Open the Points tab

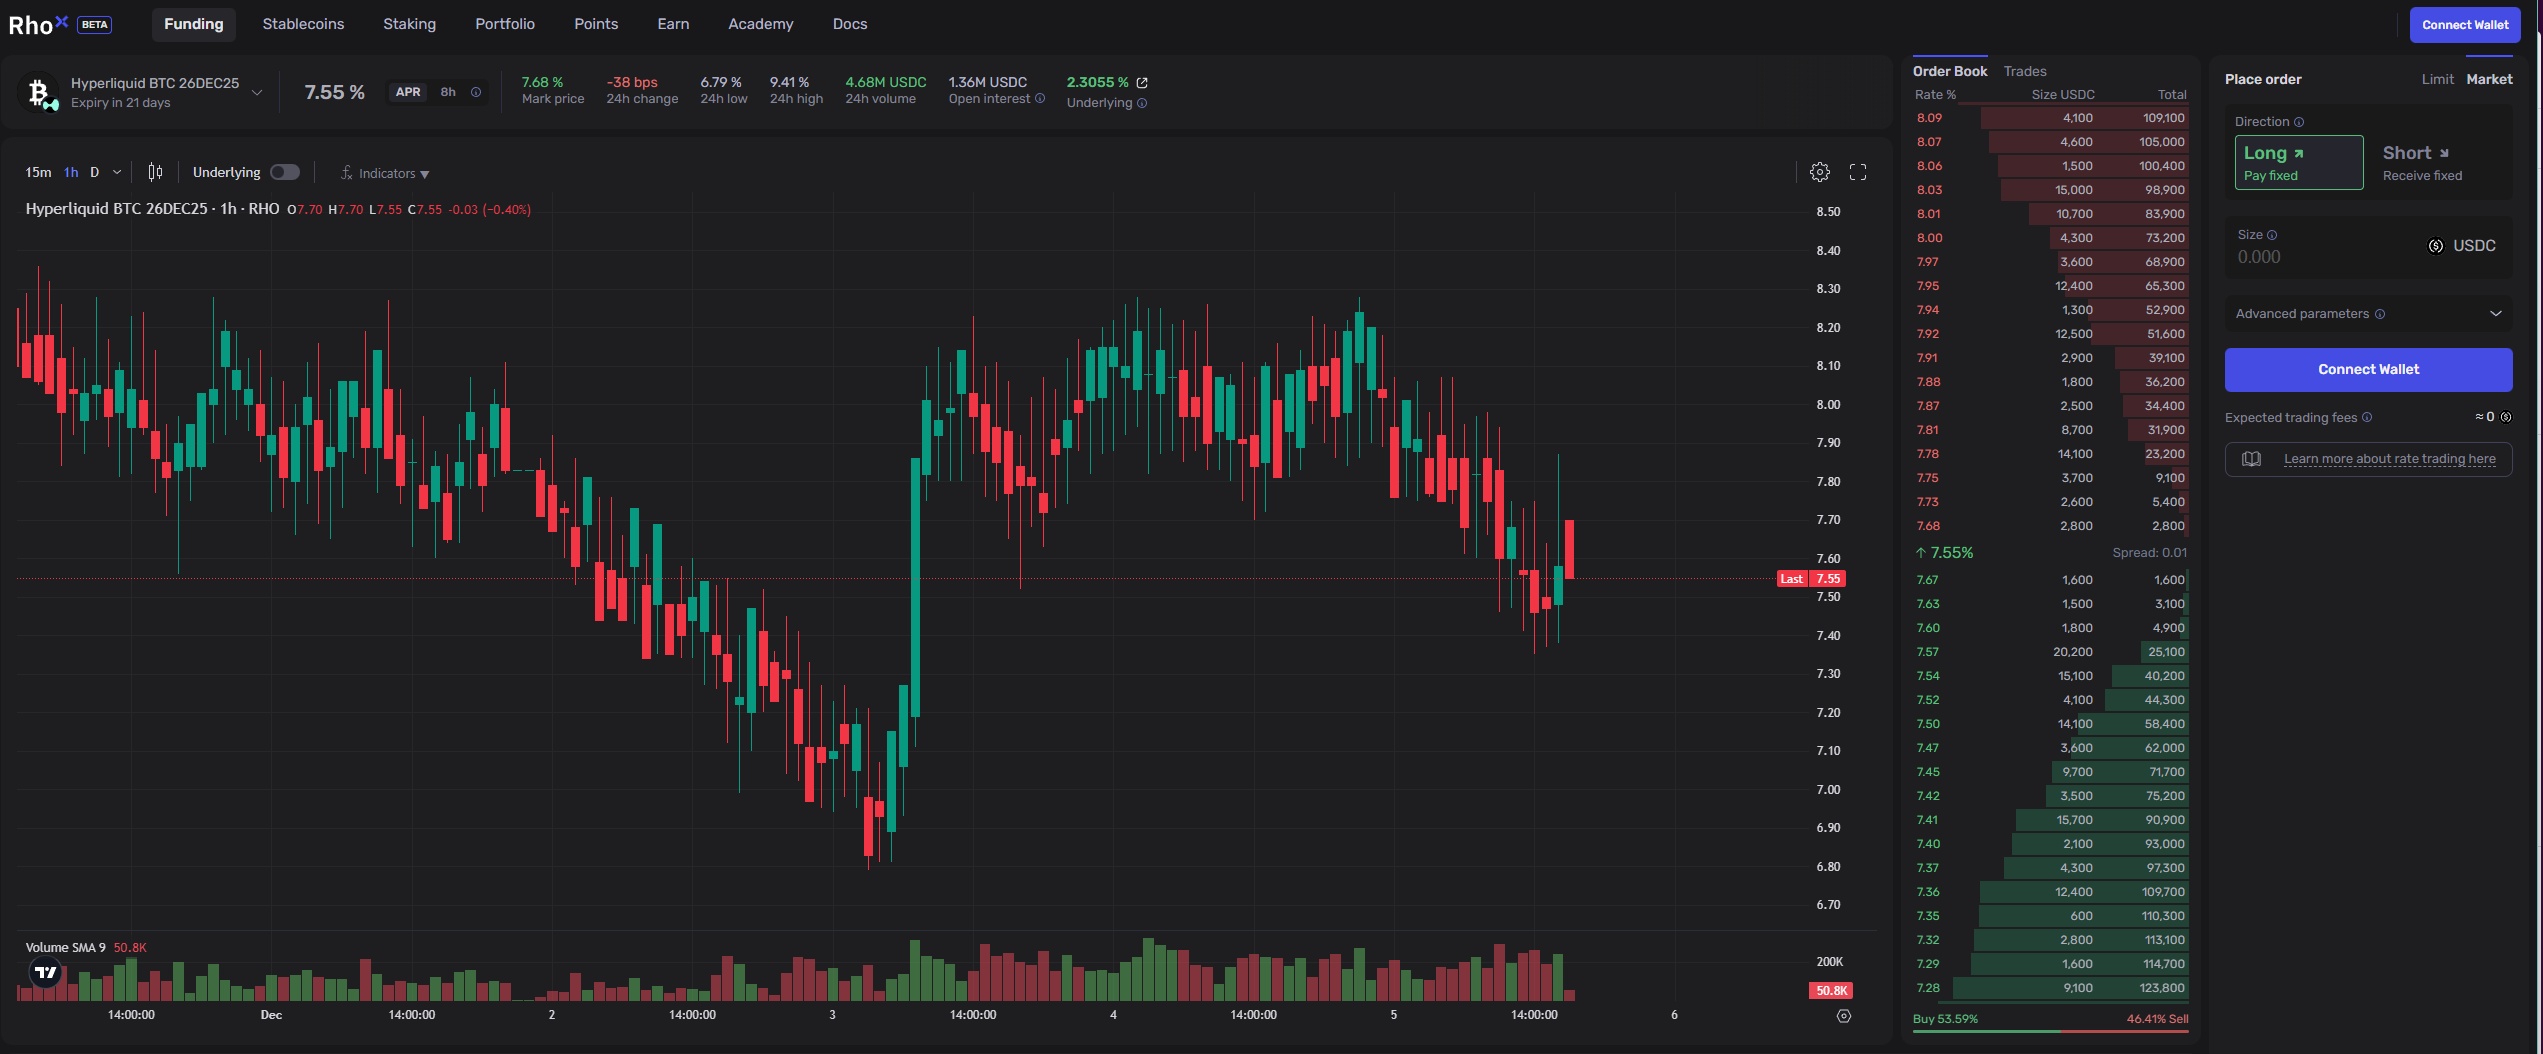[596, 24]
